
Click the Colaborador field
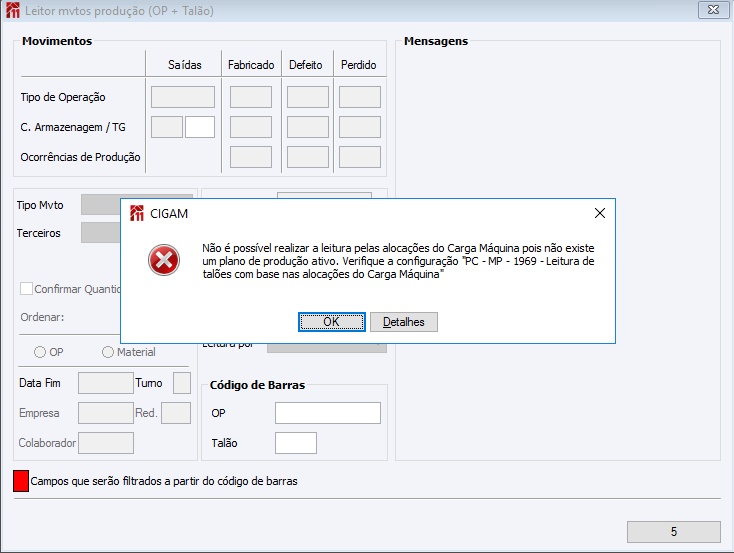coord(106,443)
